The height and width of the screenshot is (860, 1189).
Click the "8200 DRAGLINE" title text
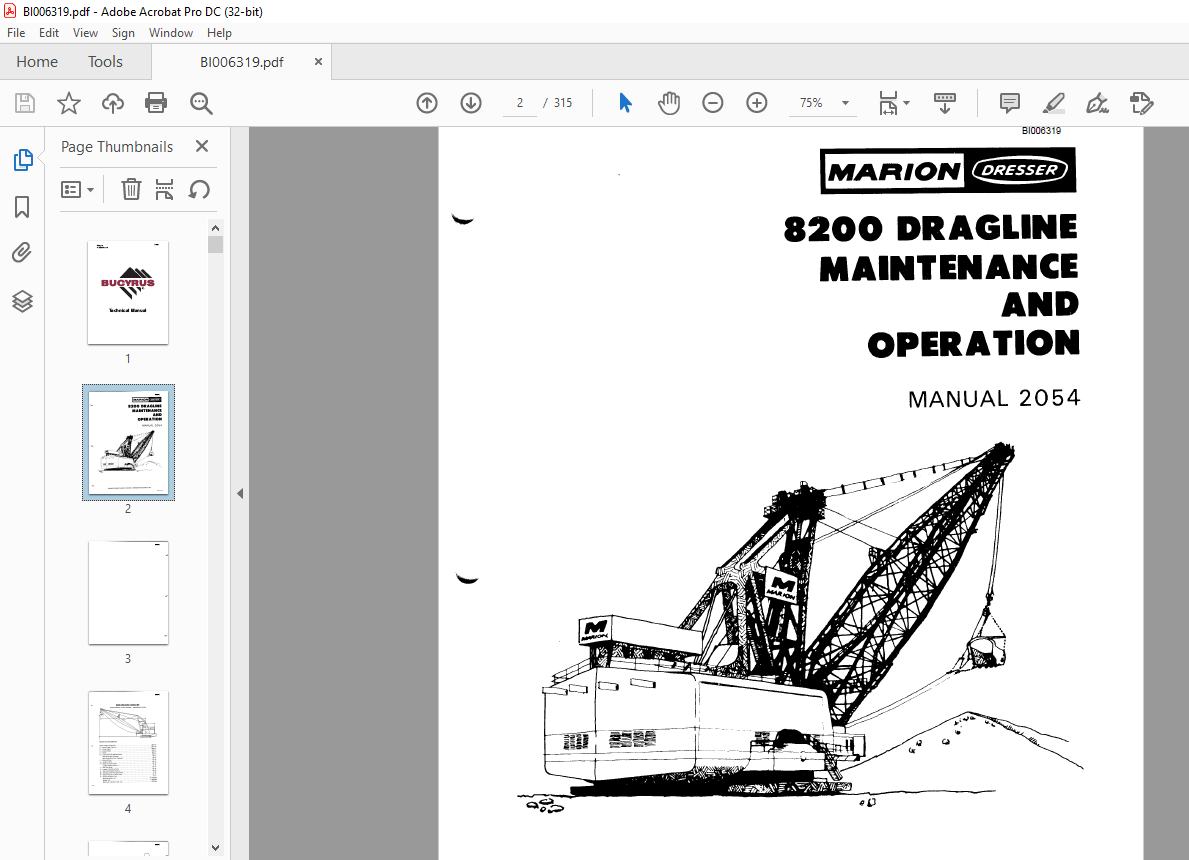(x=930, y=228)
